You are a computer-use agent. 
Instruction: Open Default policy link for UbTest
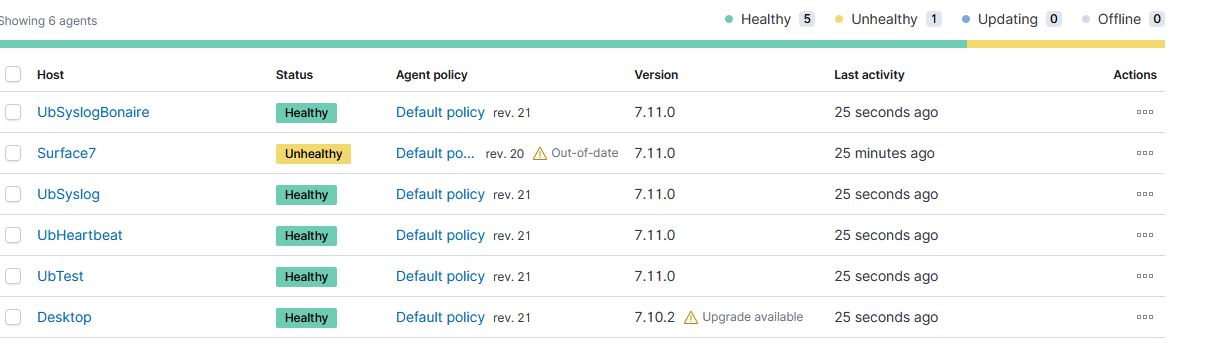(x=440, y=276)
